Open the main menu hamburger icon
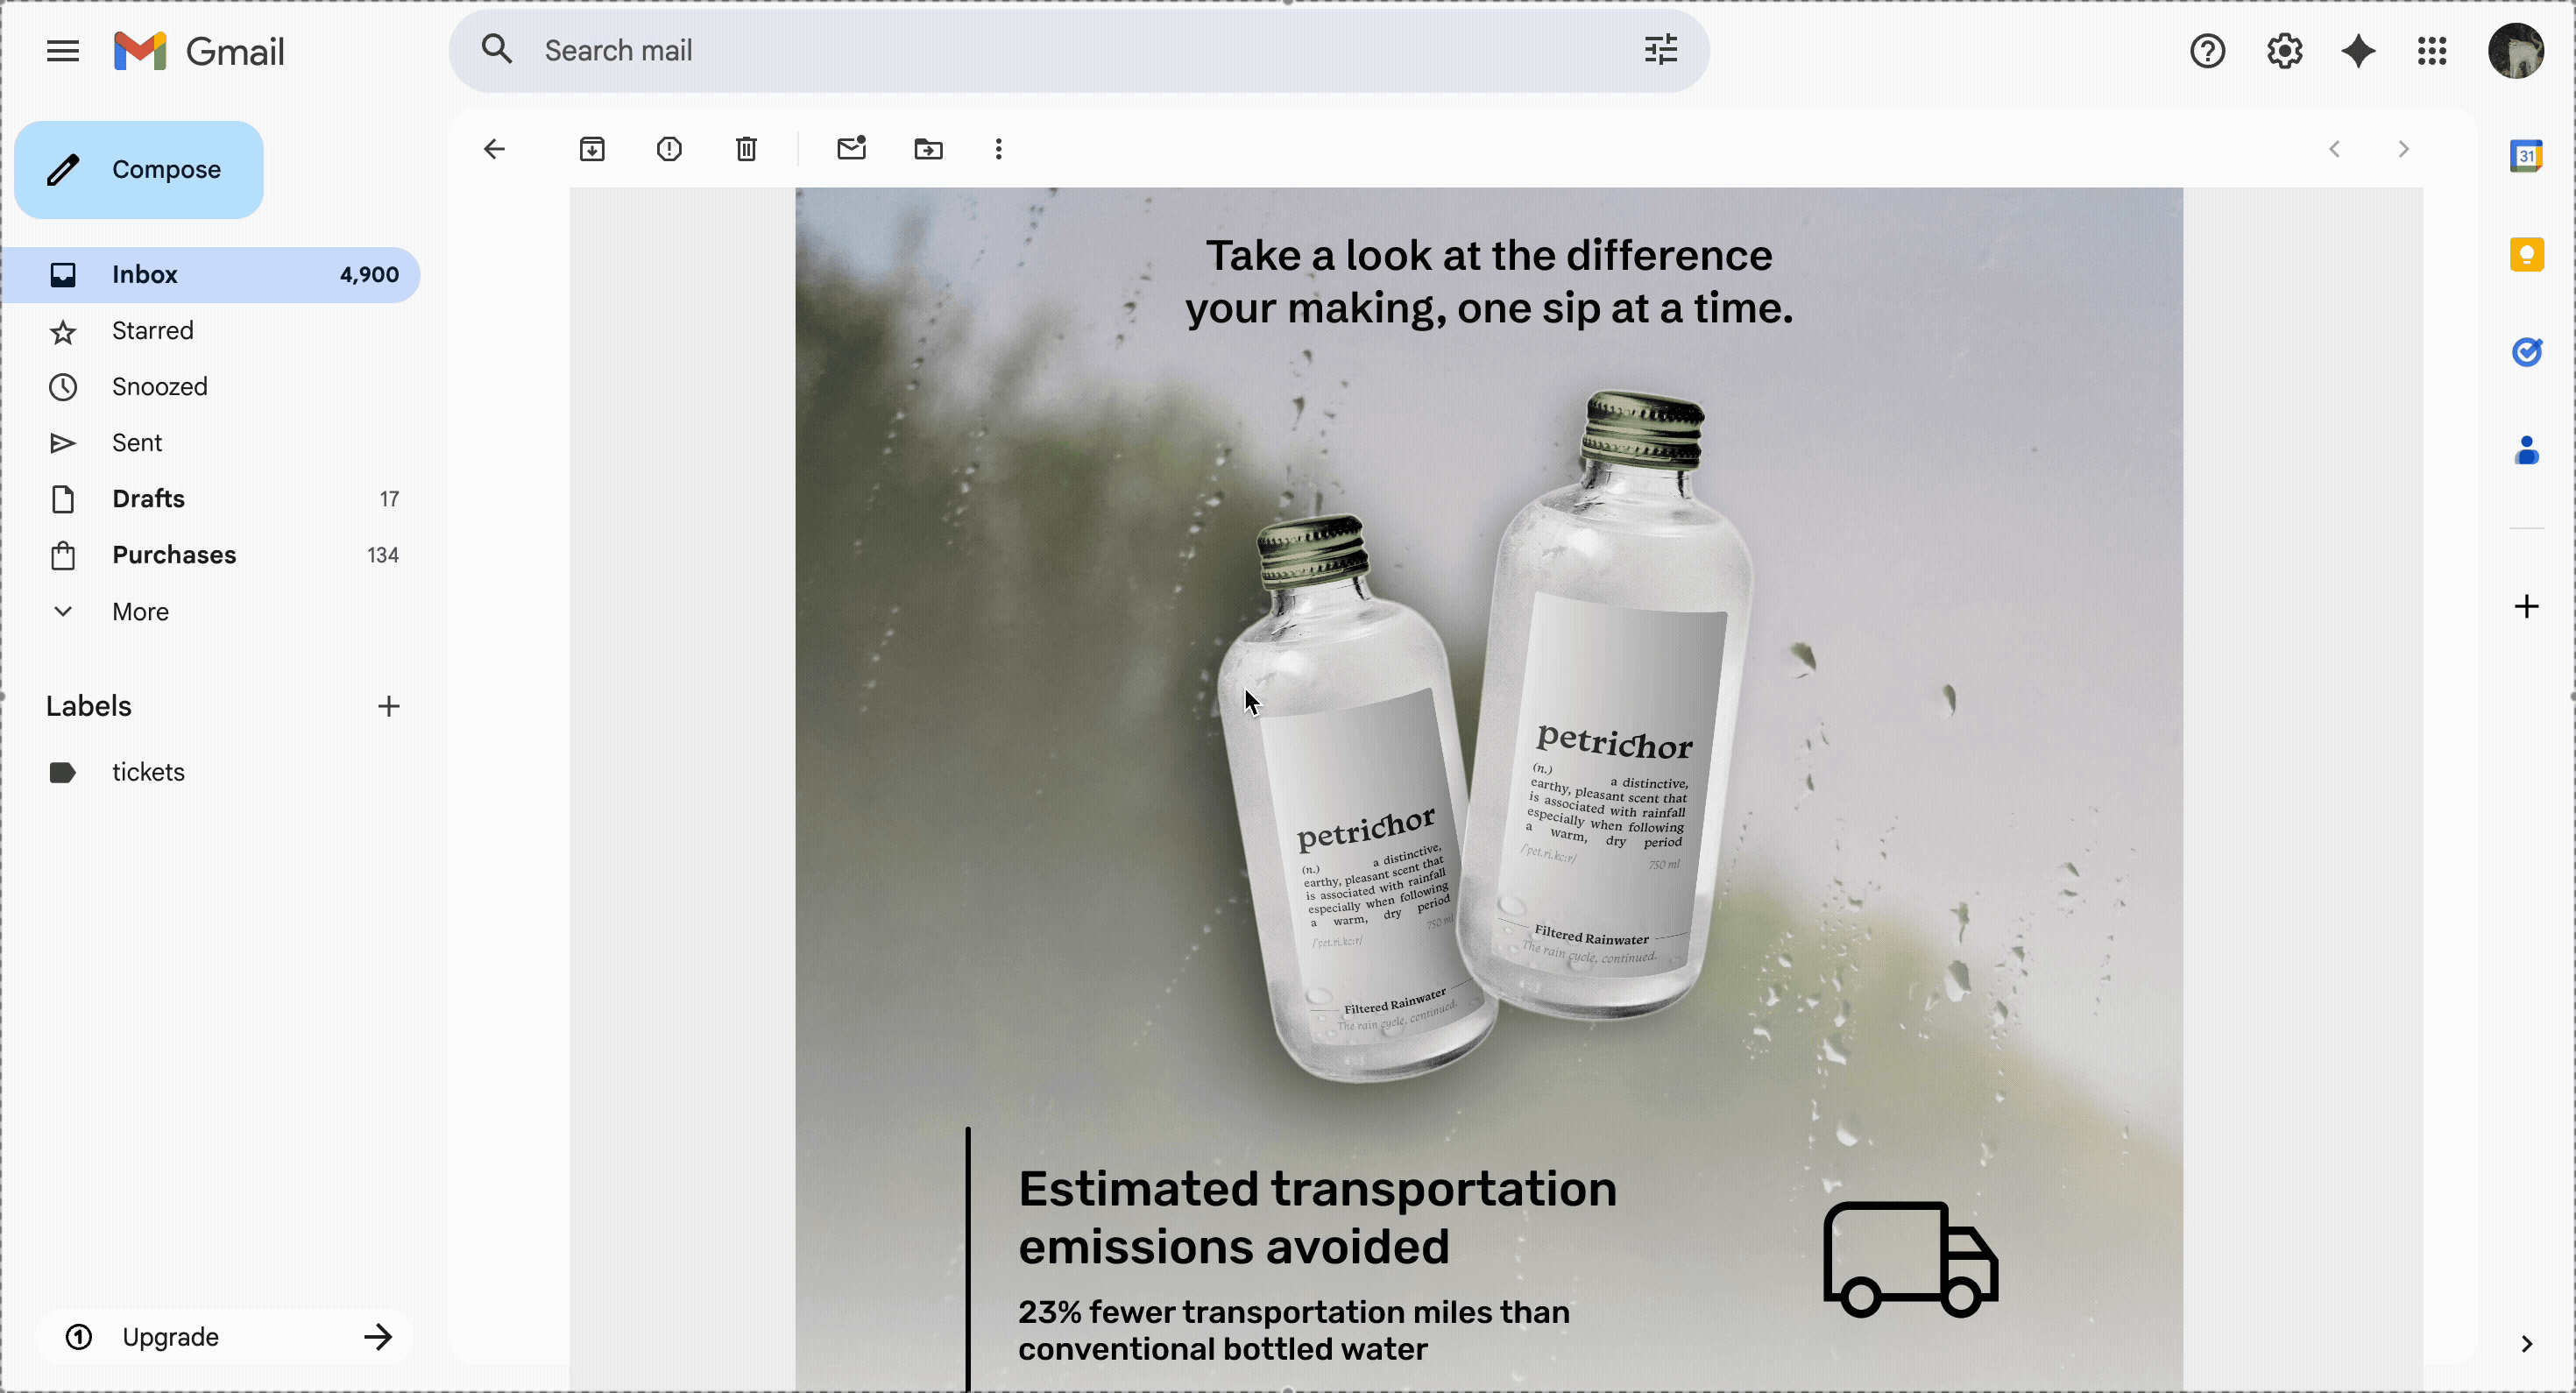Viewport: 2576px width, 1393px height. coord(63,51)
